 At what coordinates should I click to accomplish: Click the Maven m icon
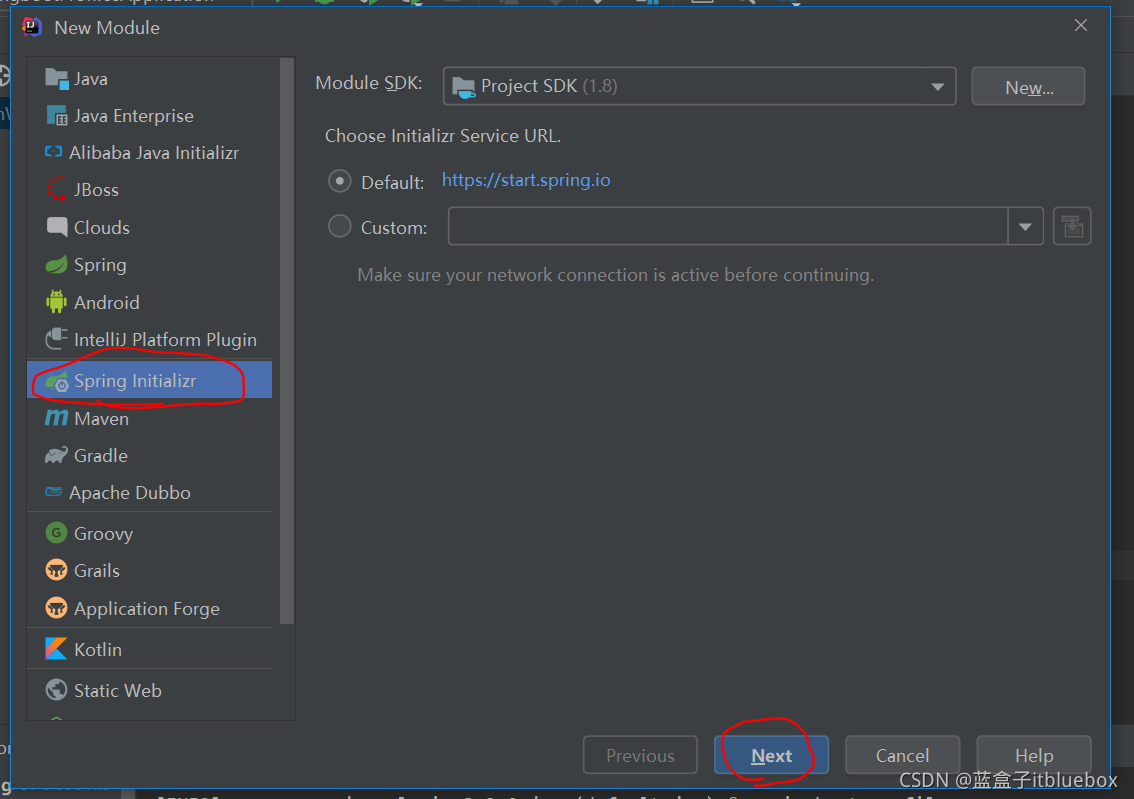pyautogui.click(x=56, y=418)
